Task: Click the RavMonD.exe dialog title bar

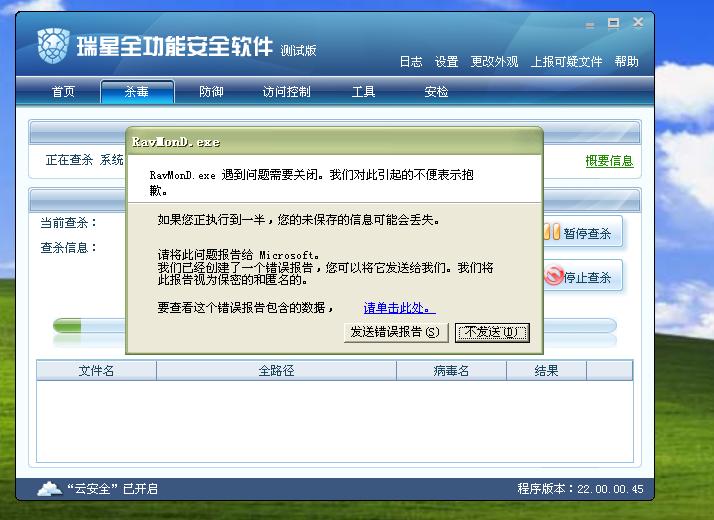Action: [335, 142]
